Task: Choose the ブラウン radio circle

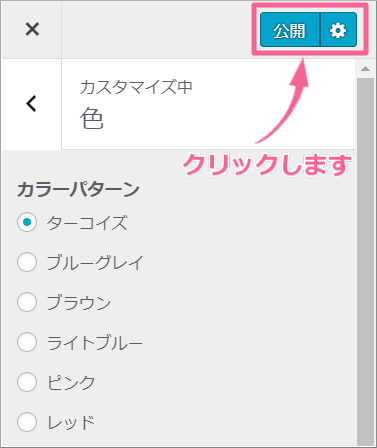Action: click(x=27, y=302)
